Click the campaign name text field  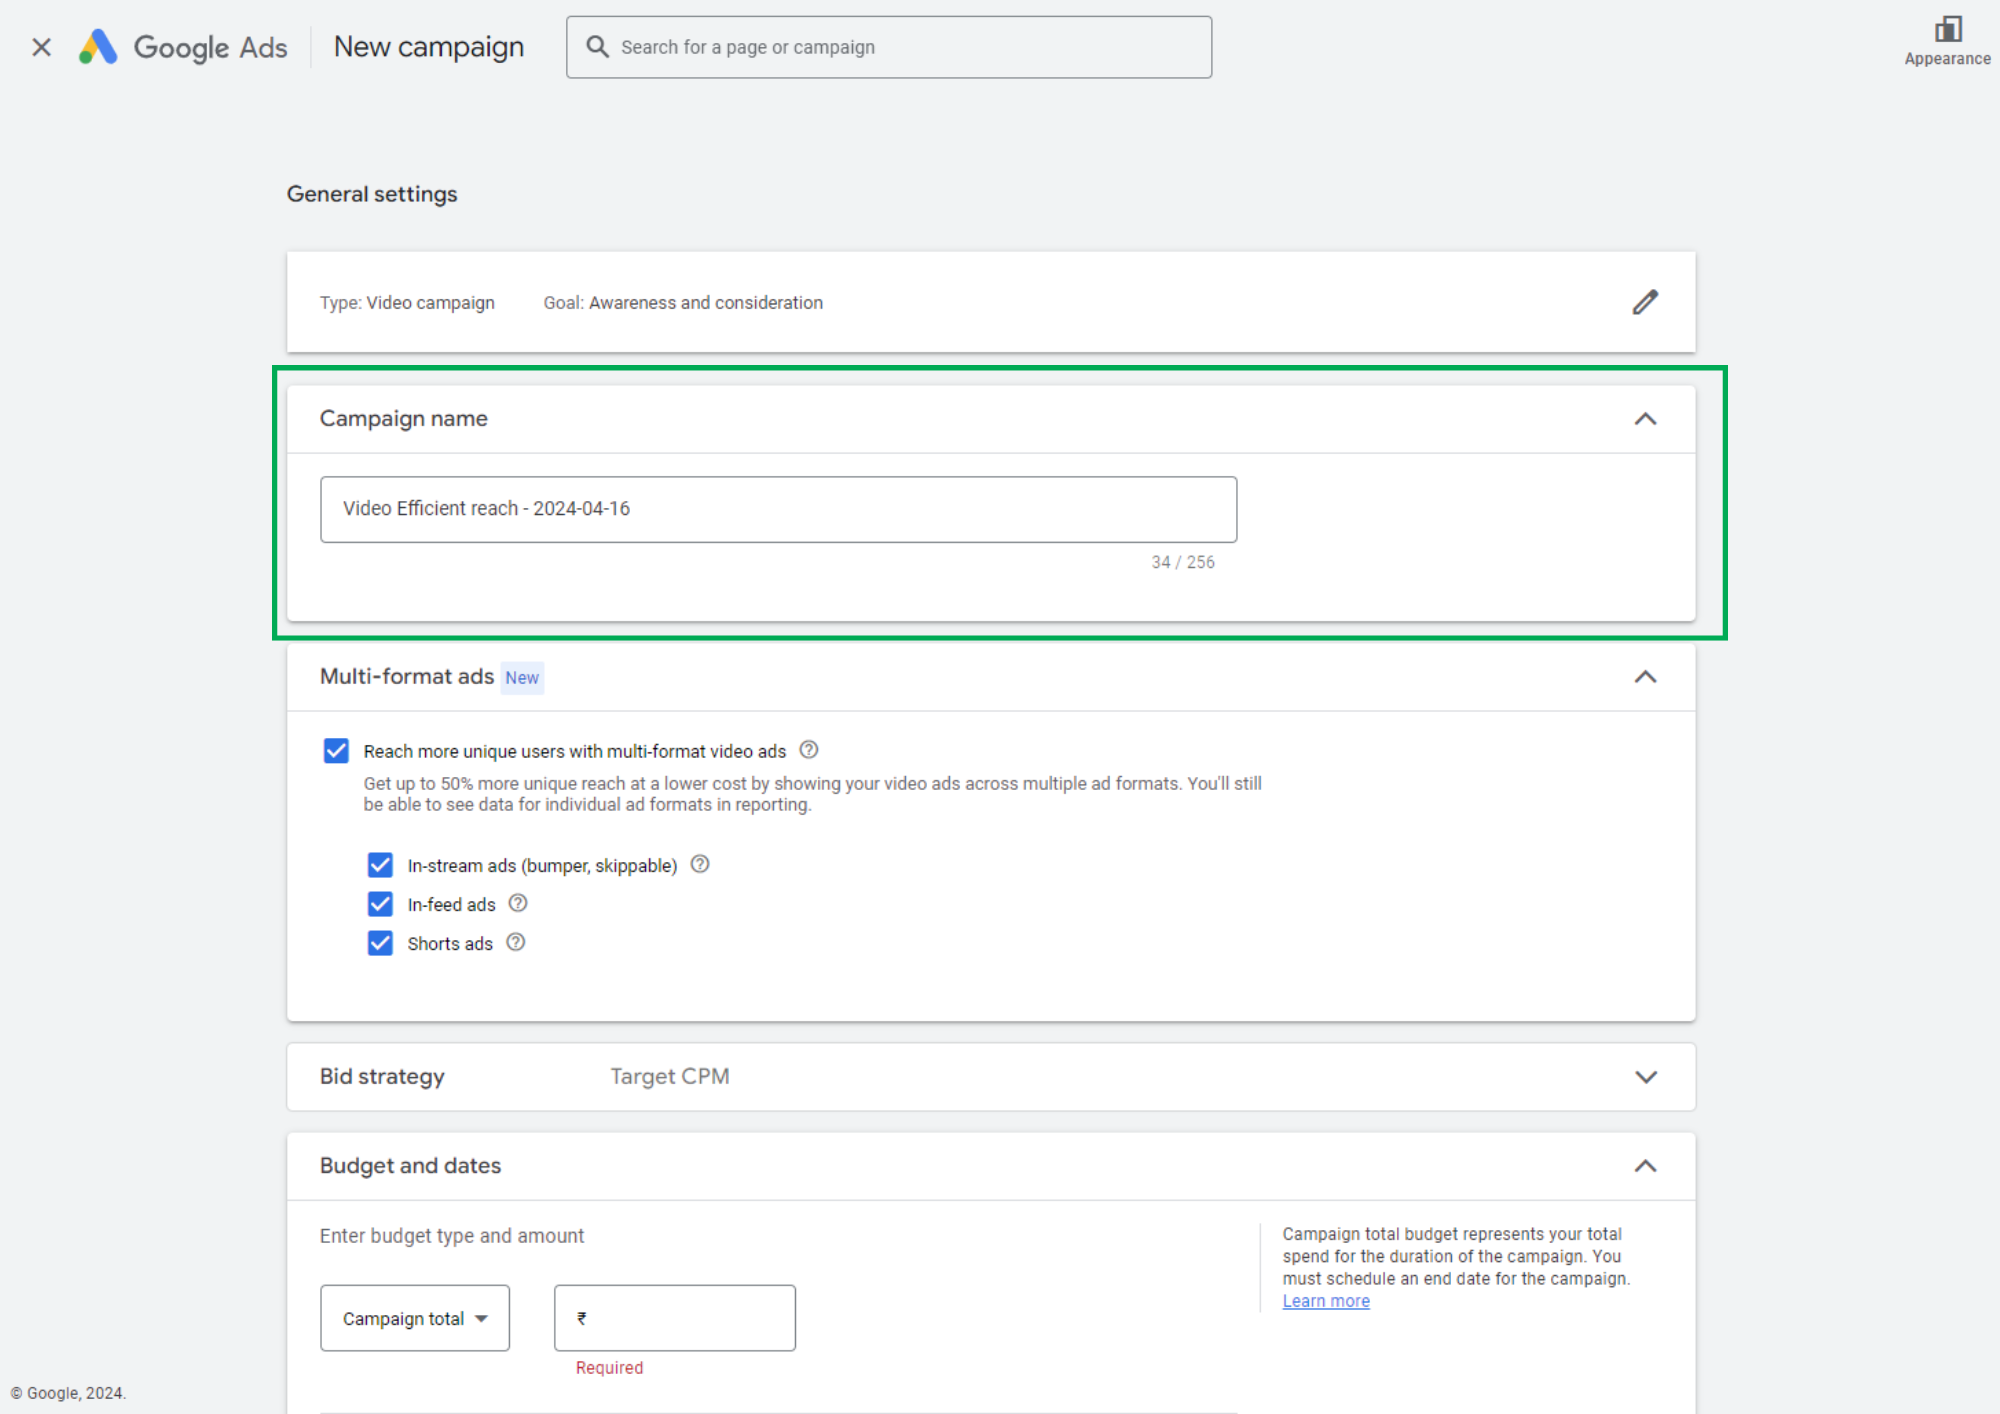(778, 509)
